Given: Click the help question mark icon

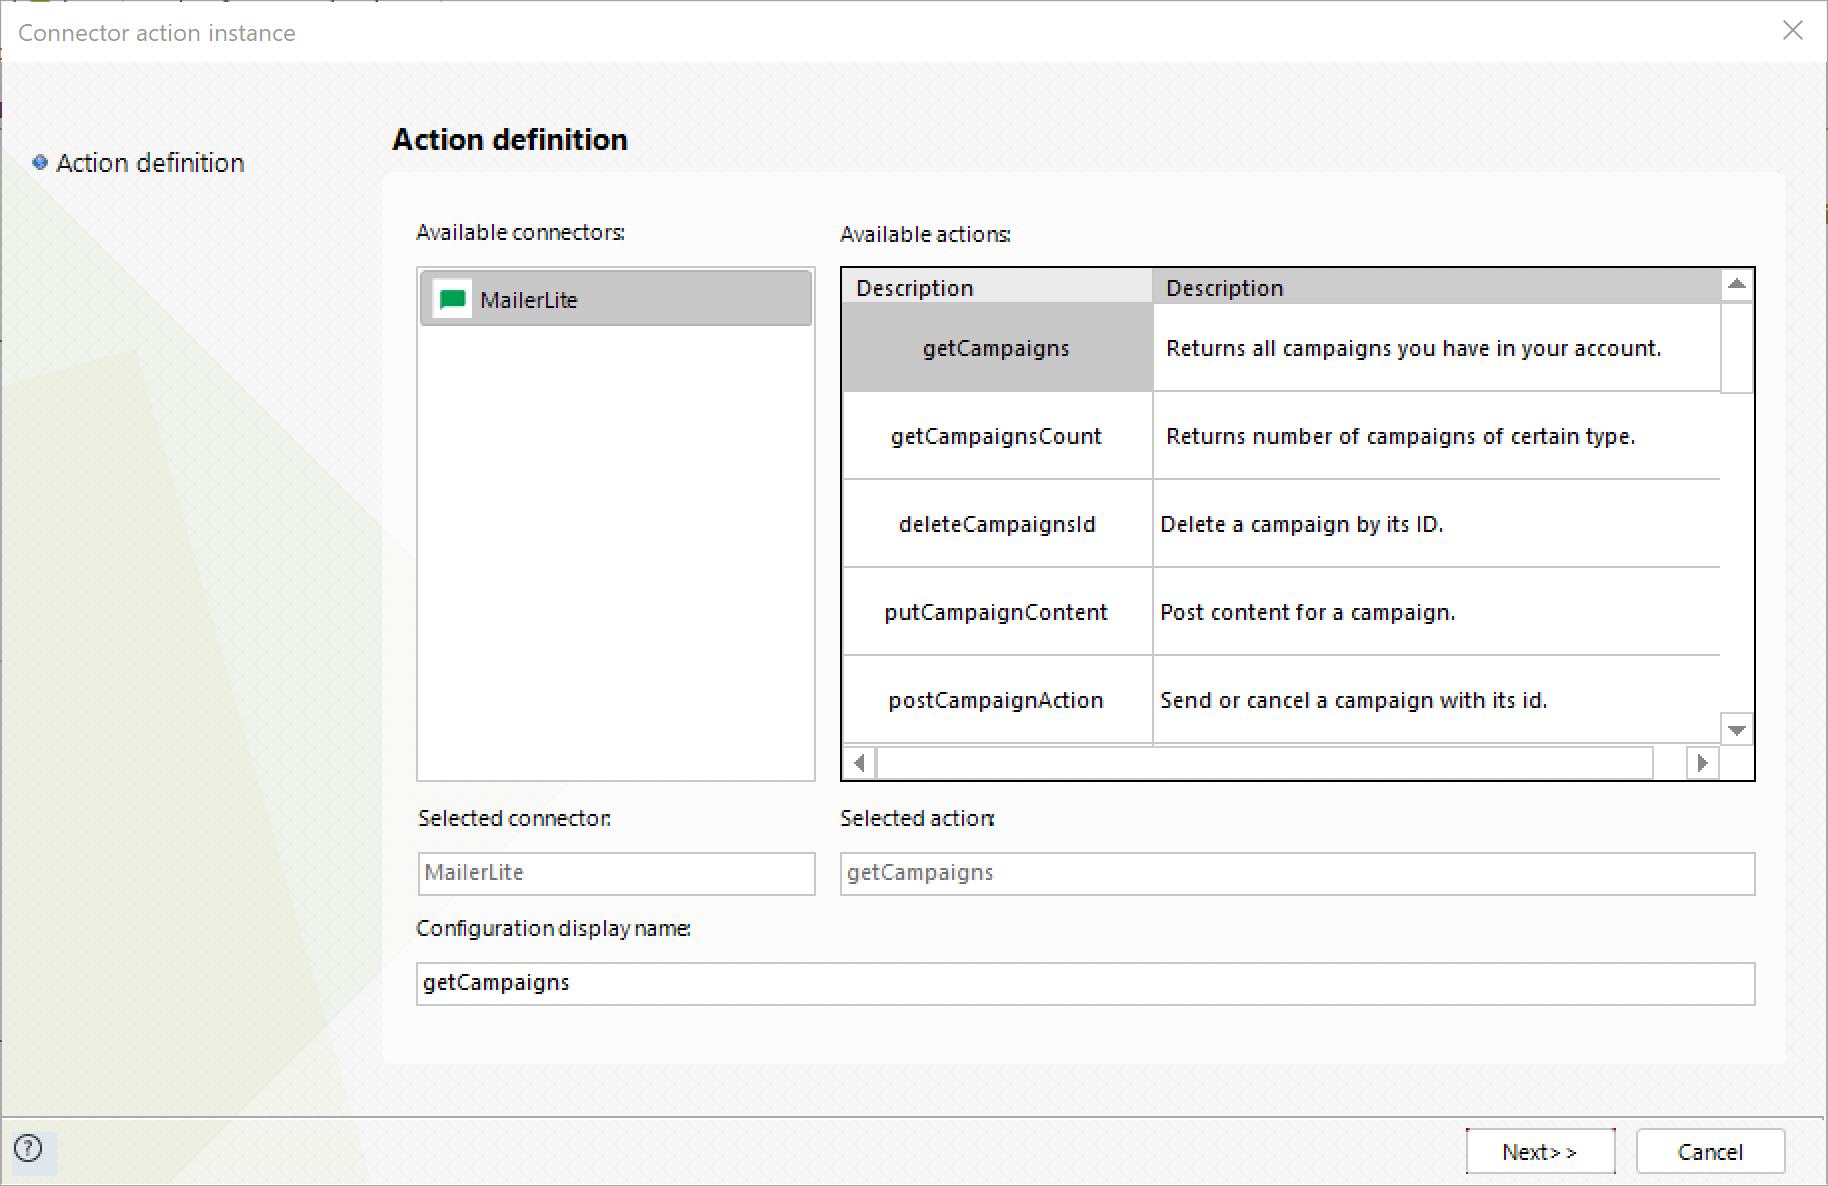Looking at the screenshot, I should coord(29,1148).
